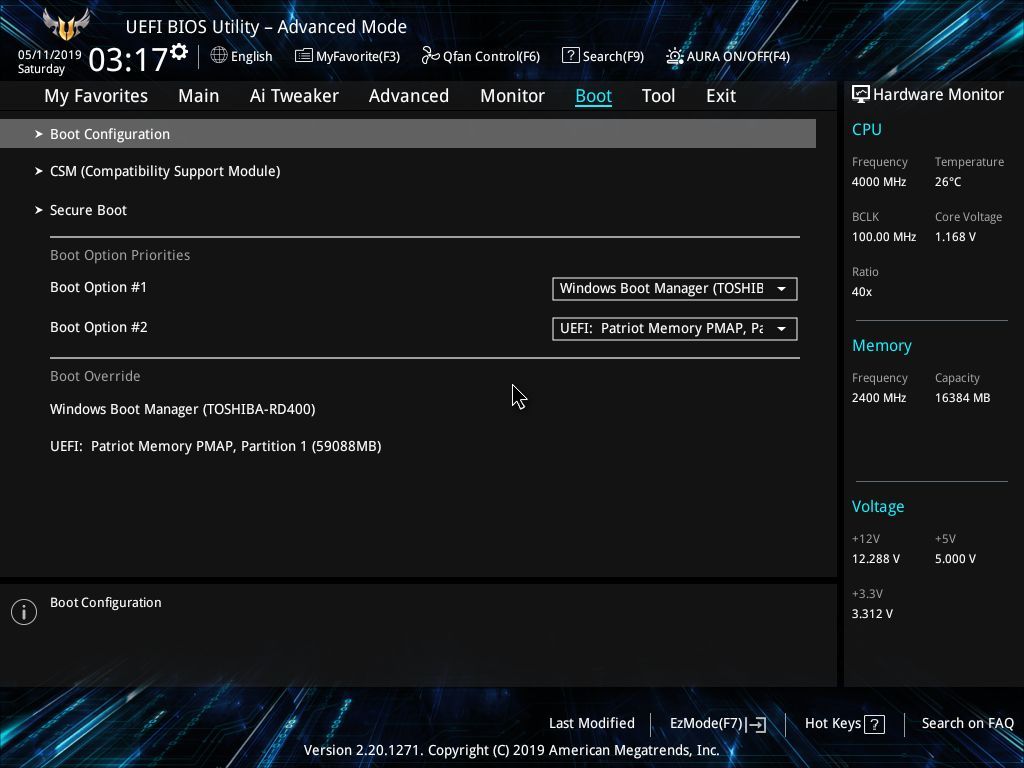Click Qfan Control(F6) label
The image size is (1024, 768).
pos(491,57)
